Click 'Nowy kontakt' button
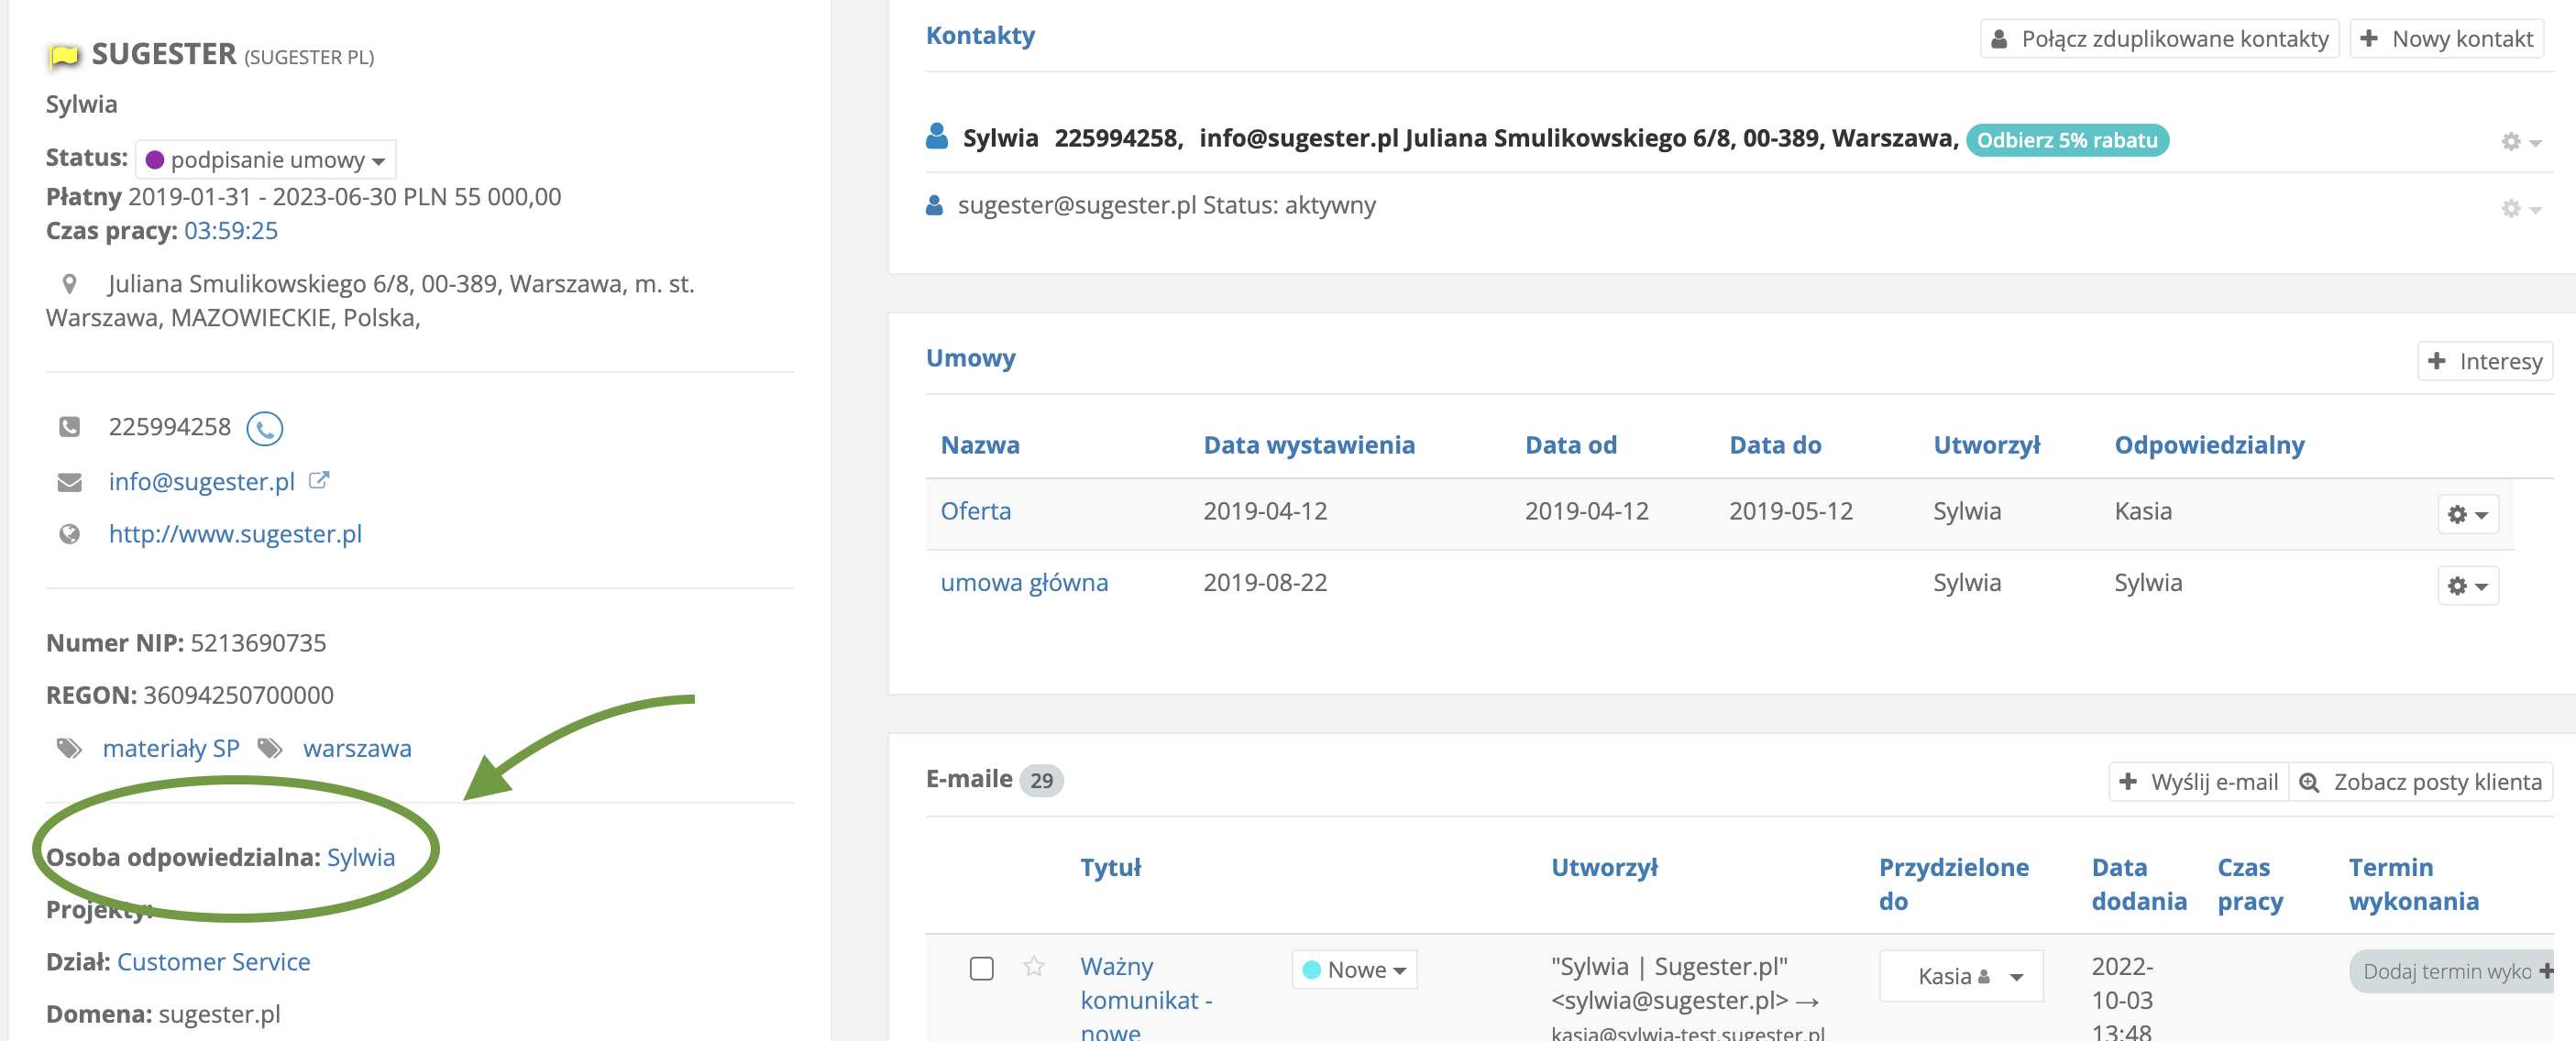Screen dimensions: 2576x1041 [2446, 39]
